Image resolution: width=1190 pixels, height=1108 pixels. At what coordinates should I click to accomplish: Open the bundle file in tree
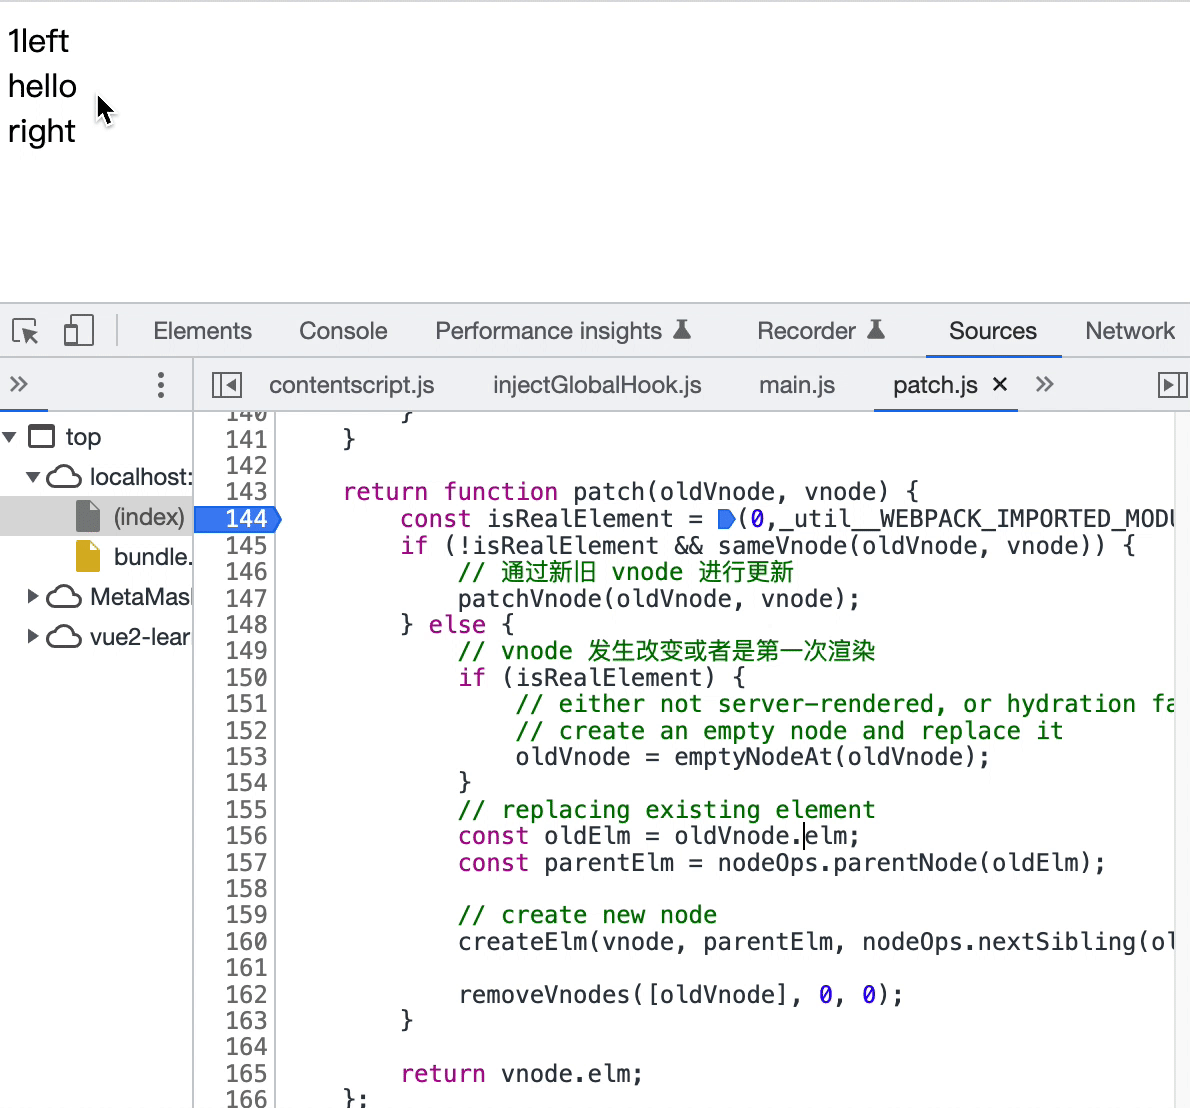coord(153,556)
